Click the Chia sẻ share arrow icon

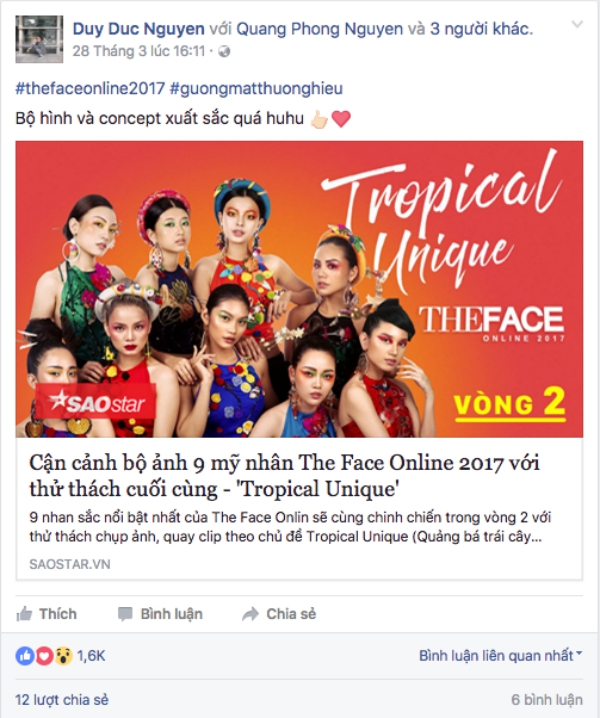250,614
